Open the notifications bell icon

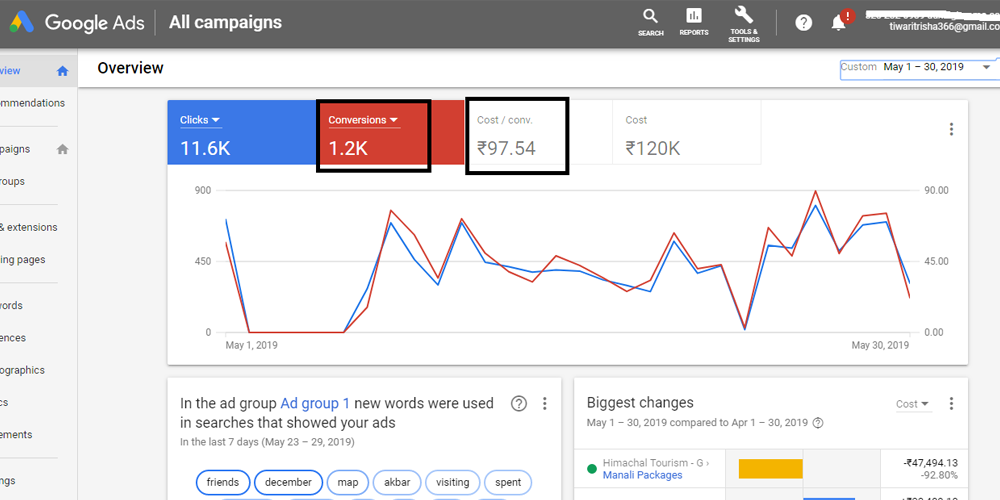coord(838,23)
